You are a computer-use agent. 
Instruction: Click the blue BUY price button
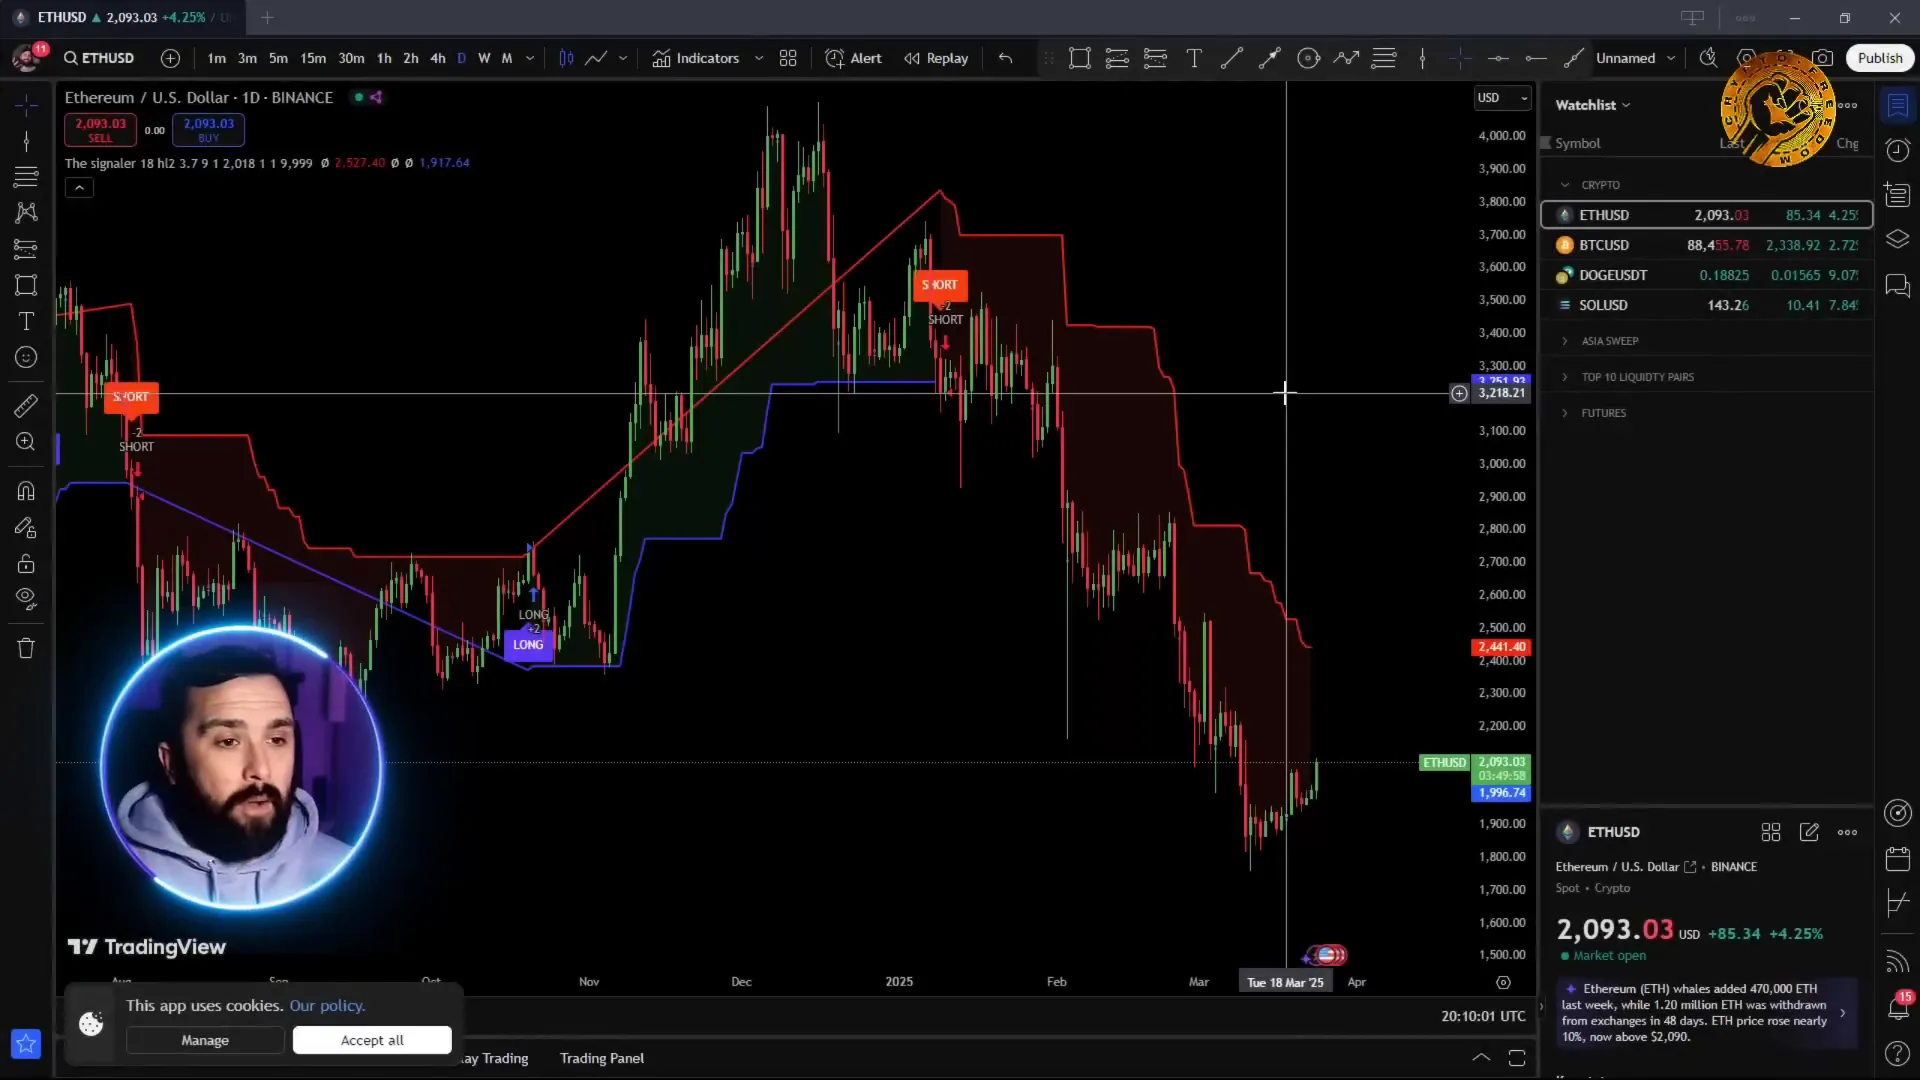[208, 129]
